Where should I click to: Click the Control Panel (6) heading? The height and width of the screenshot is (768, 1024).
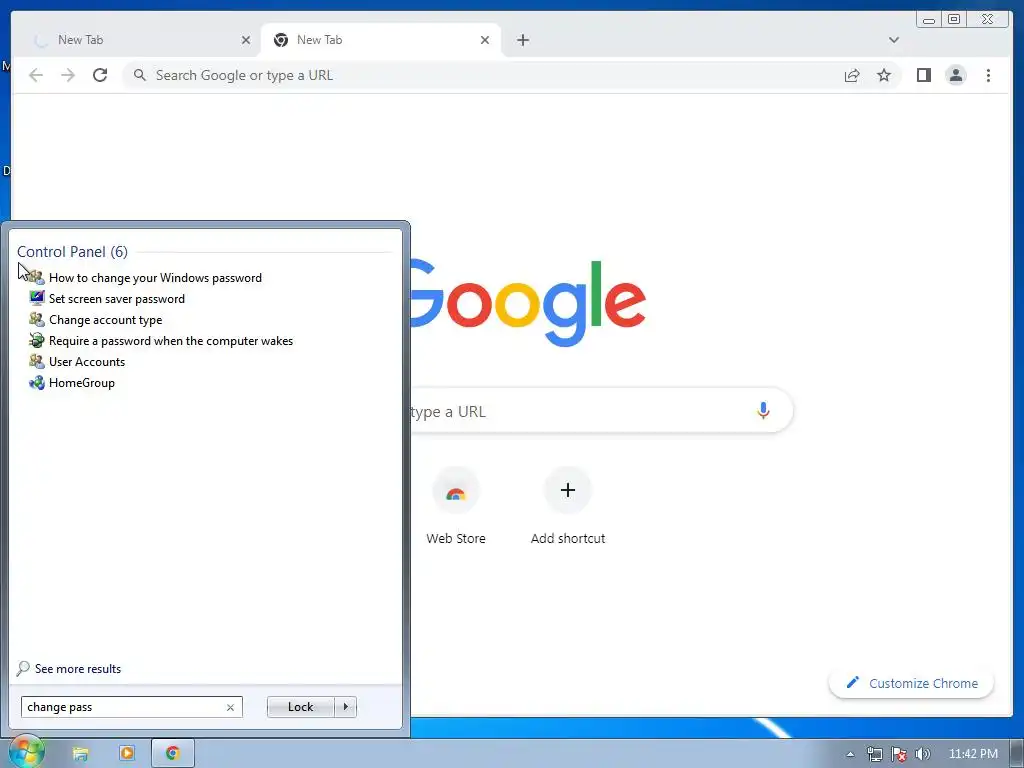coord(72,251)
